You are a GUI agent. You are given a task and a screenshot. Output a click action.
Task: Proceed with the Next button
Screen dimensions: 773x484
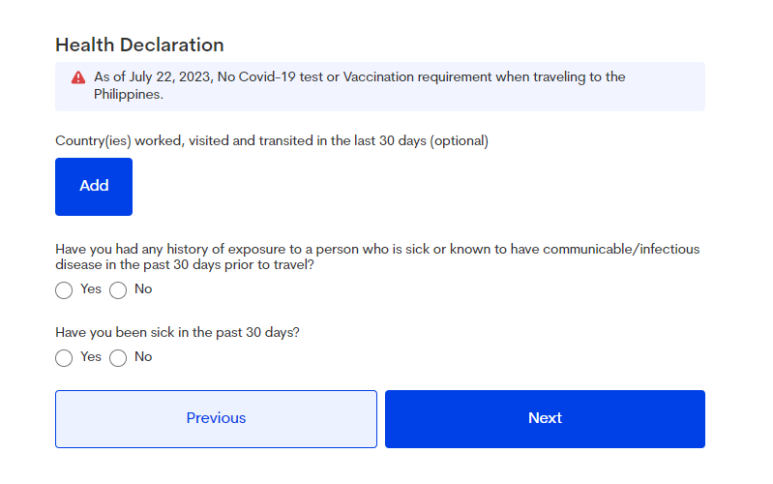[x=545, y=419]
